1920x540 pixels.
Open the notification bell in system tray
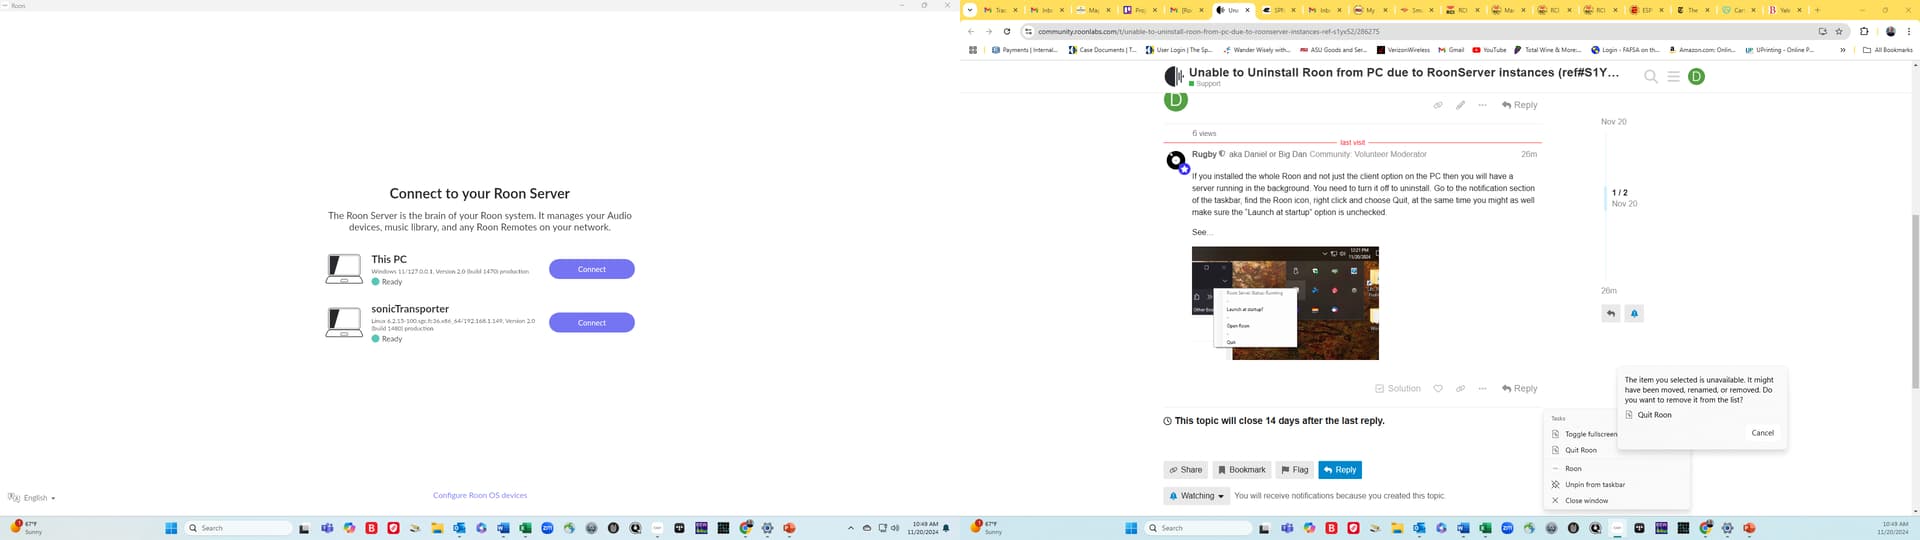coord(946,528)
